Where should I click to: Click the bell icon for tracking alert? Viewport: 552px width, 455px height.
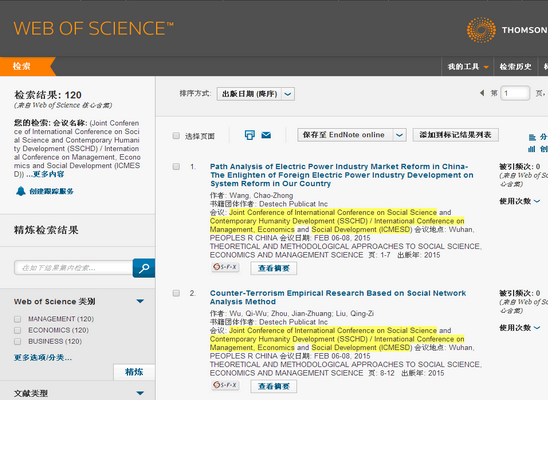click(x=21, y=191)
